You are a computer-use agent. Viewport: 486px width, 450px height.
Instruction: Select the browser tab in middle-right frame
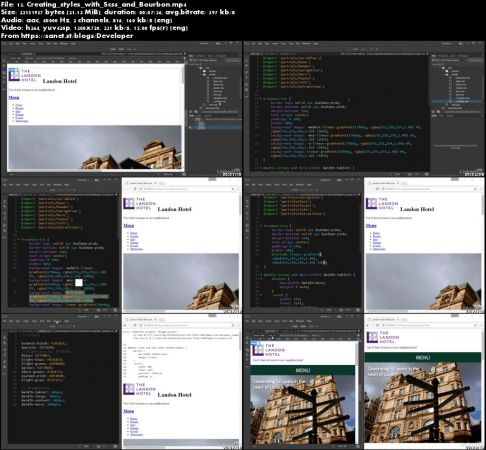point(383,183)
